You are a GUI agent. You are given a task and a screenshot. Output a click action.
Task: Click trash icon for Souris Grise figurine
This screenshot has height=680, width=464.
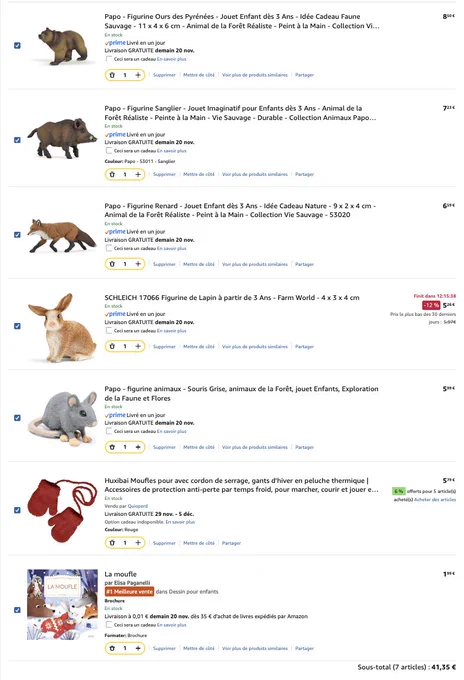112,447
